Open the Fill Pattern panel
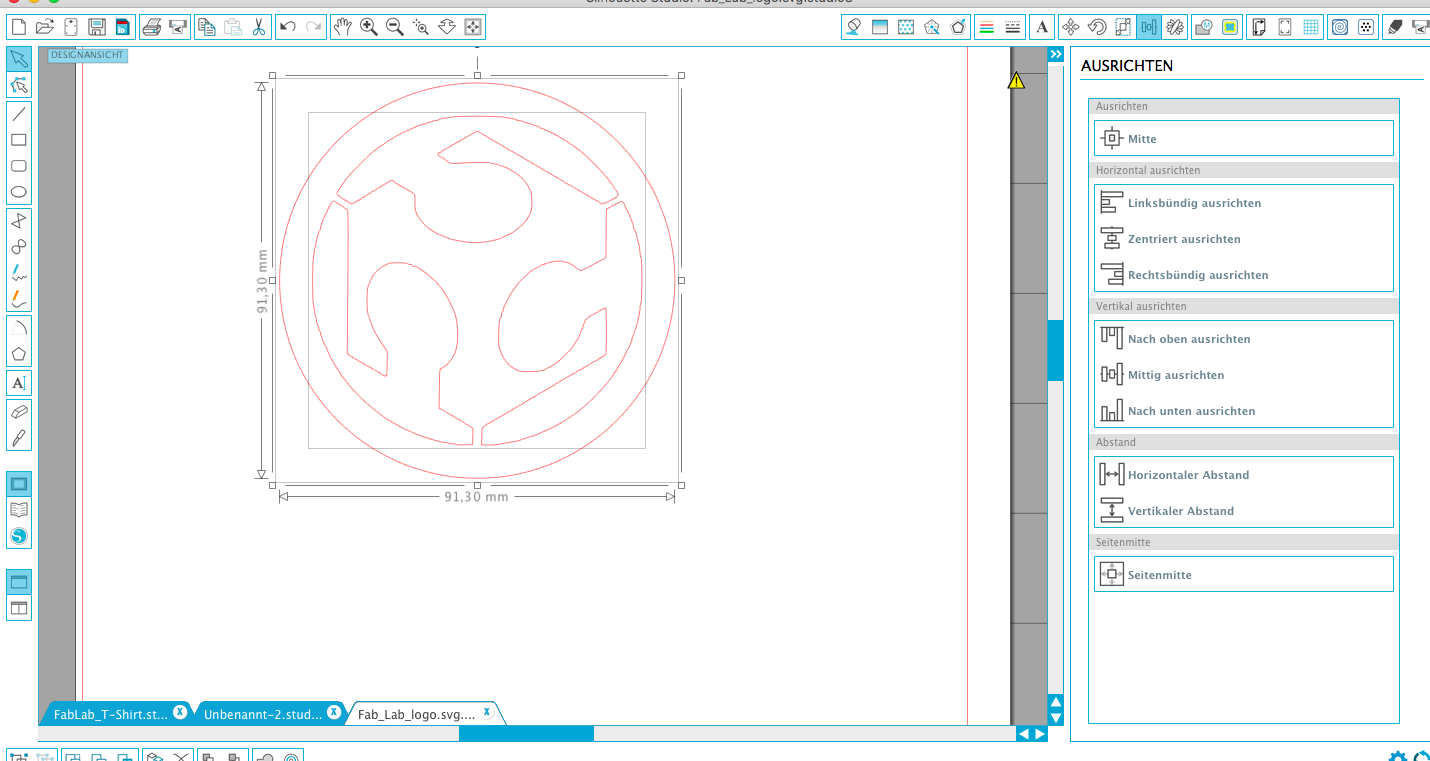 906,27
